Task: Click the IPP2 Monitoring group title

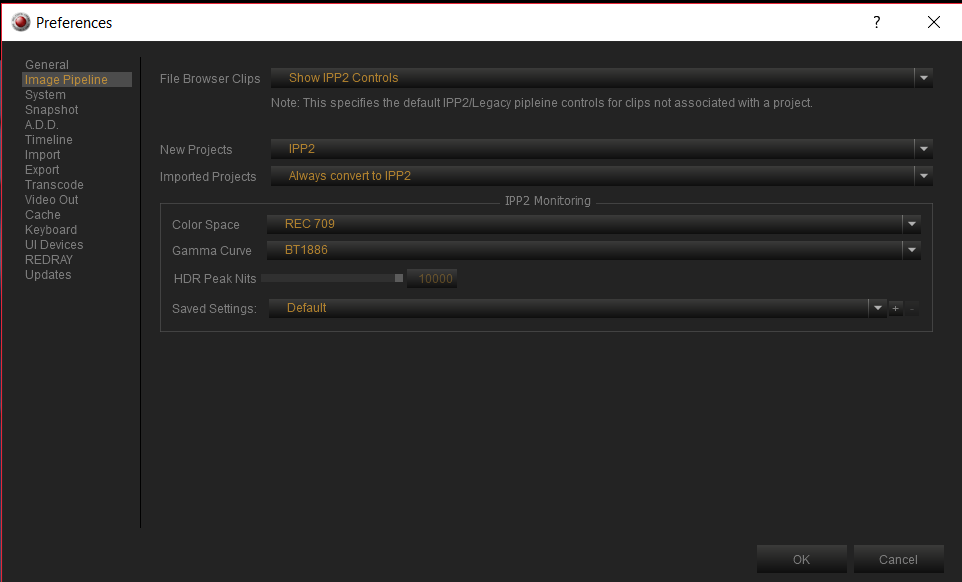Action: click(548, 201)
